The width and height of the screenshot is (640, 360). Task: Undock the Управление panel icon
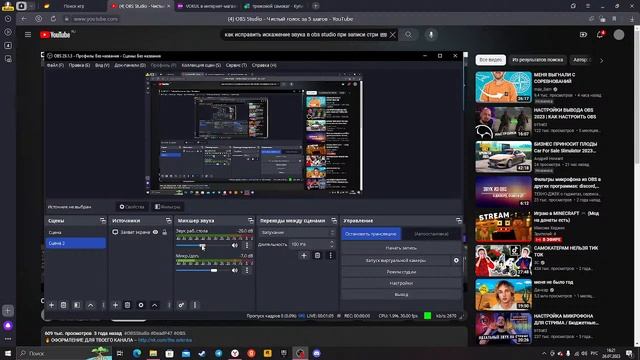[x=459, y=220]
